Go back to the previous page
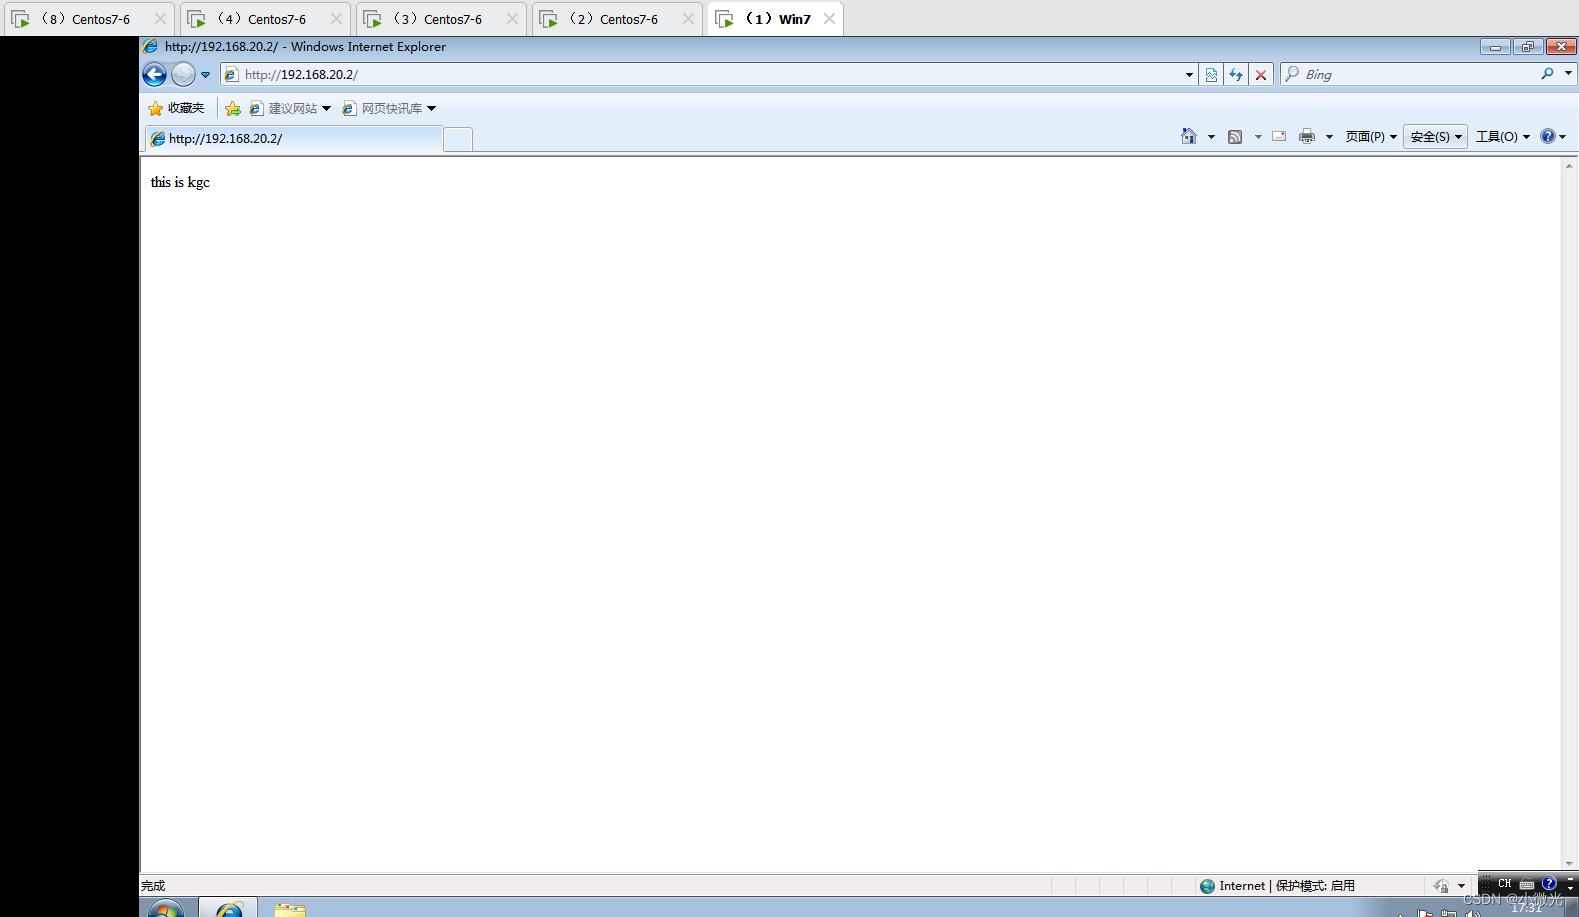 (x=154, y=74)
